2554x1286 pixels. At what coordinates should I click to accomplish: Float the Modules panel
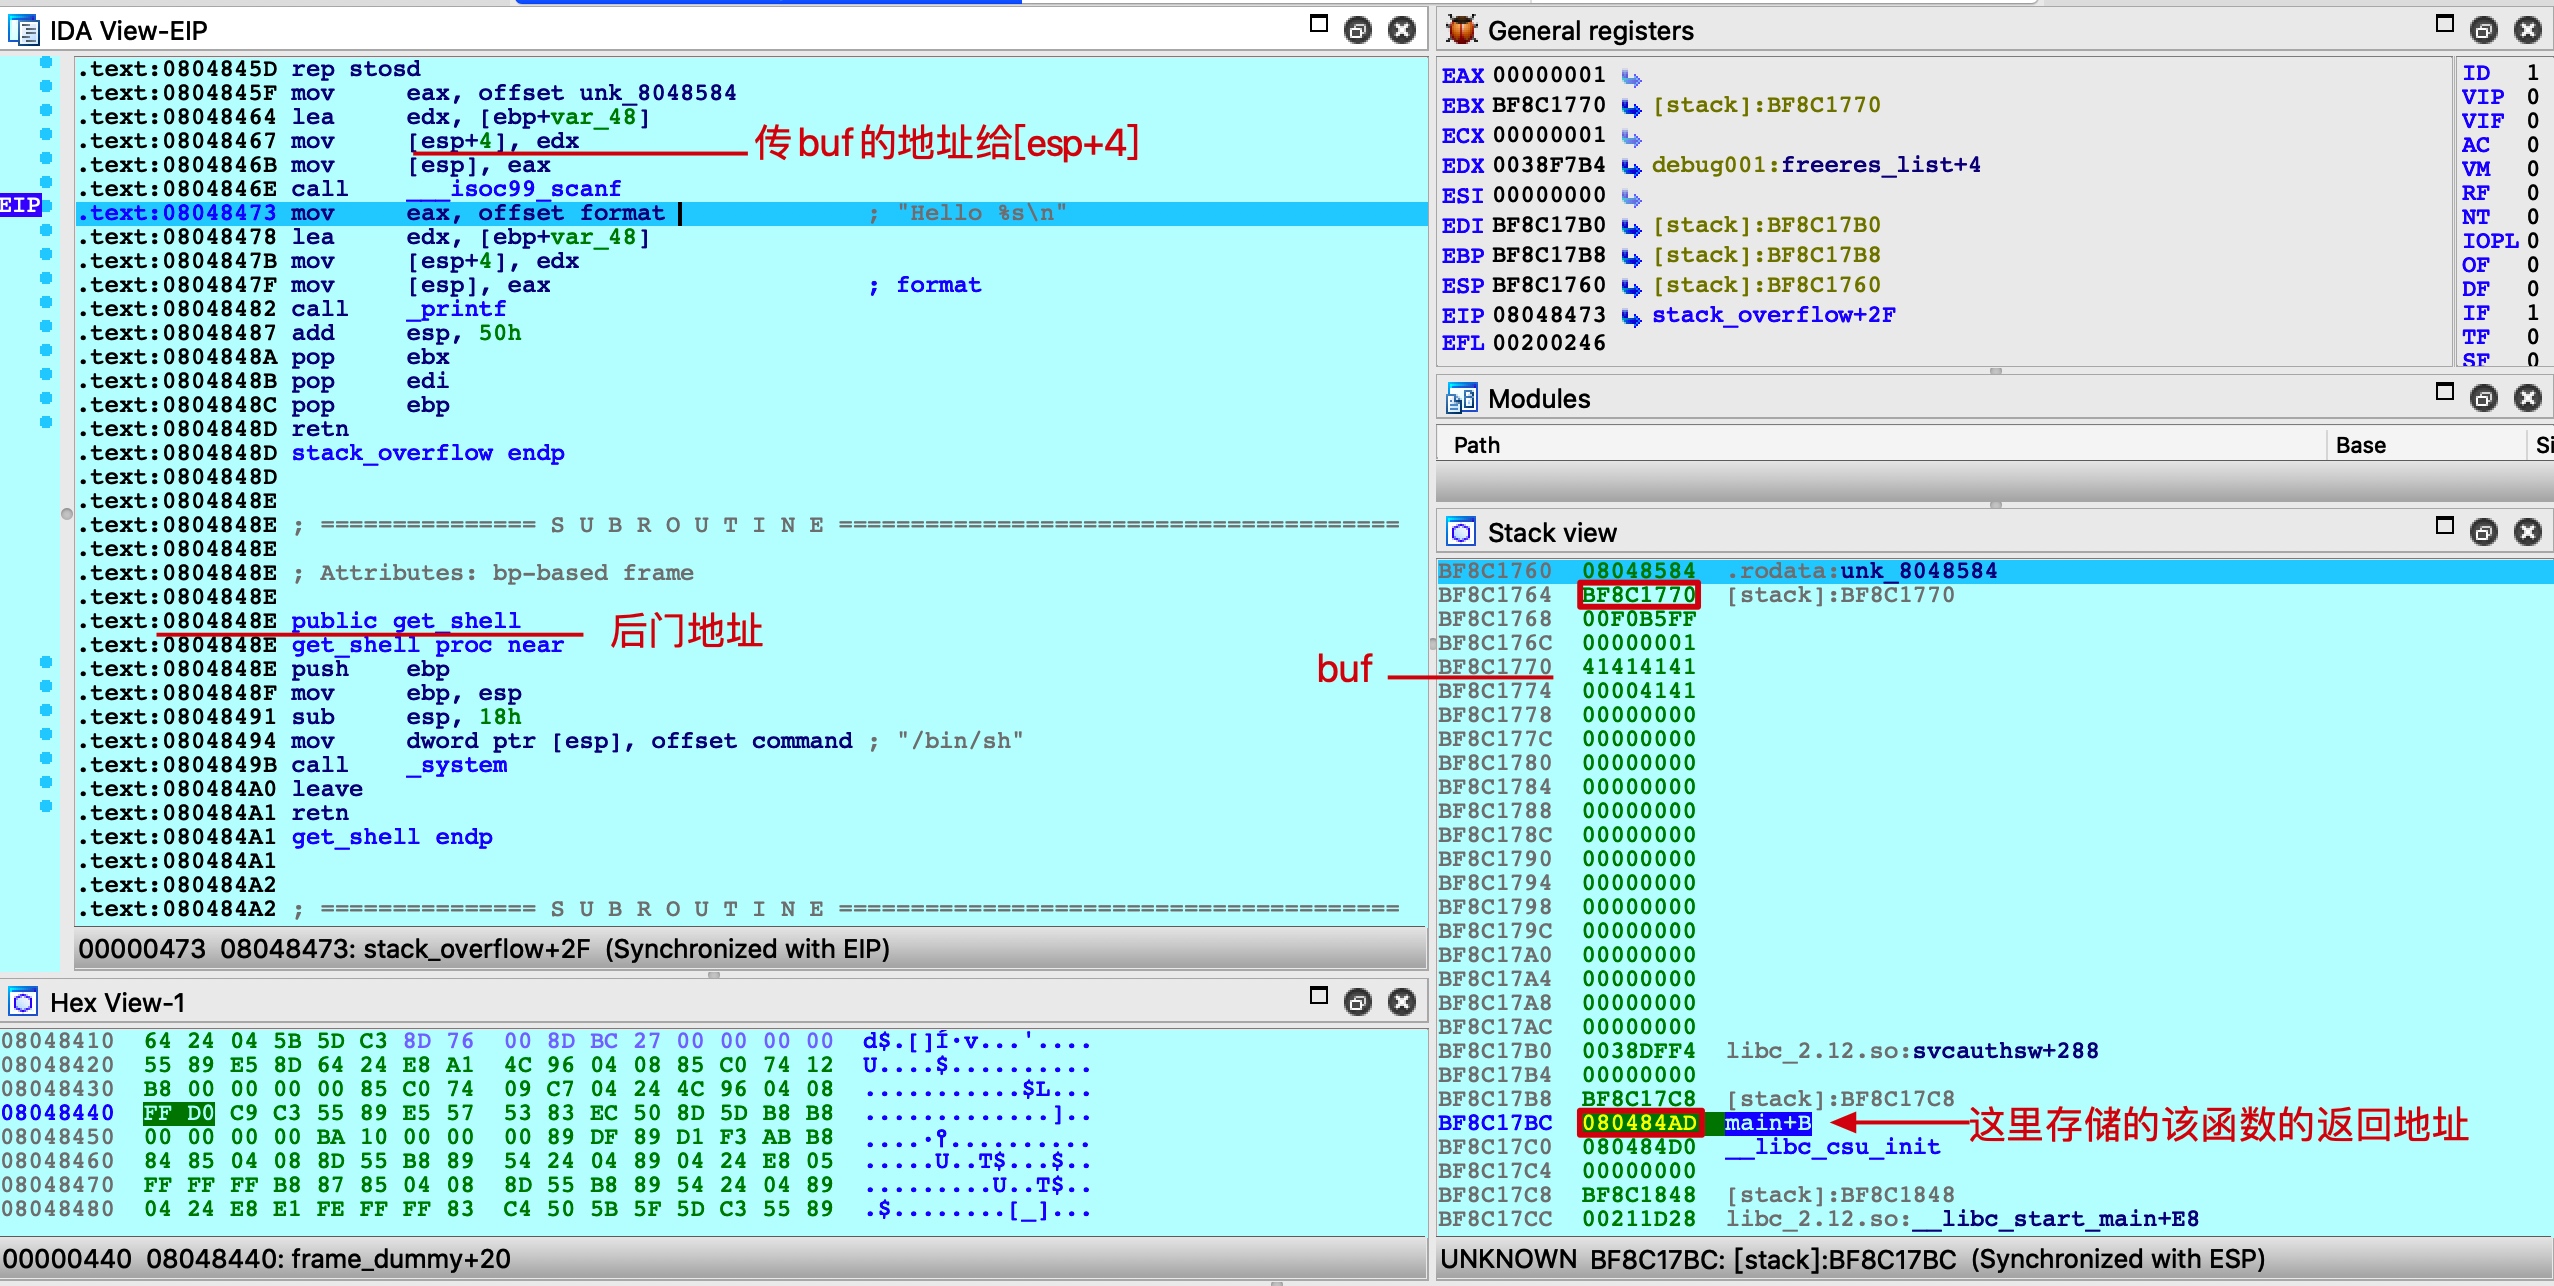[2483, 399]
